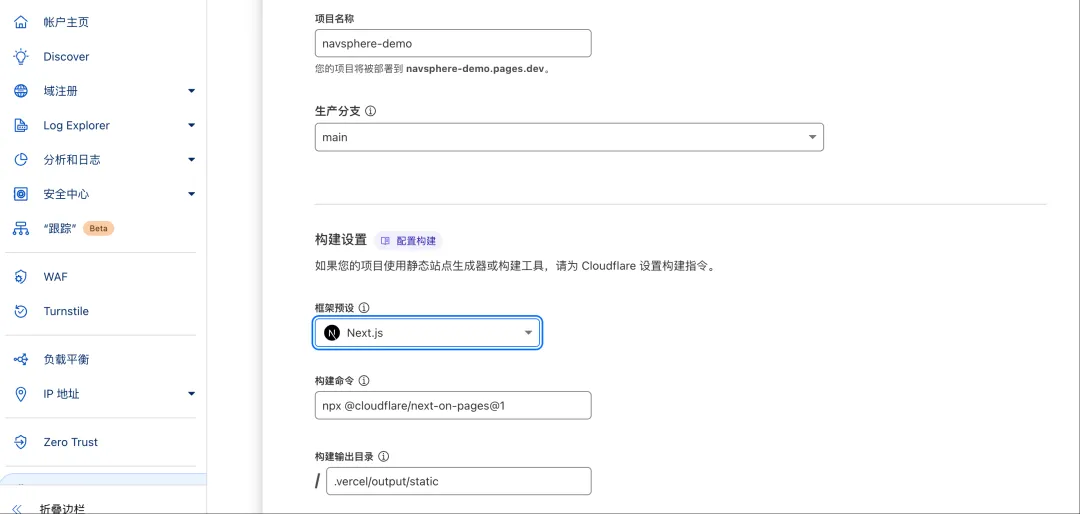Expand the 域注册 sidebar section arrow

(191, 91)
